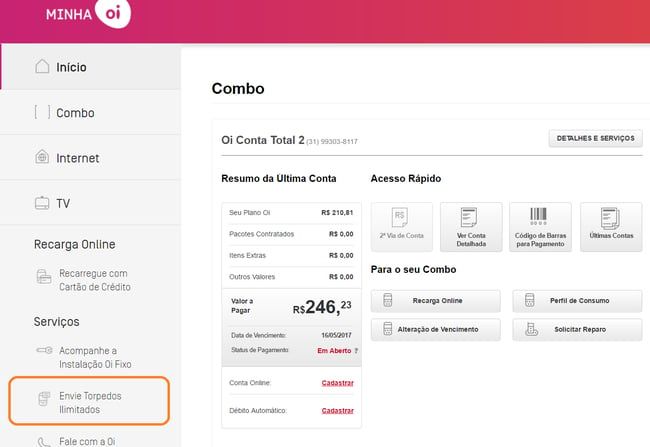
Task: Go to the TV section
Action: coord(90,203)
